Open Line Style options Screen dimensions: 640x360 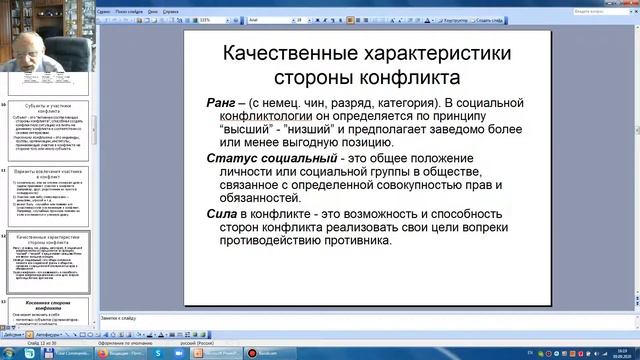[172, 335]
